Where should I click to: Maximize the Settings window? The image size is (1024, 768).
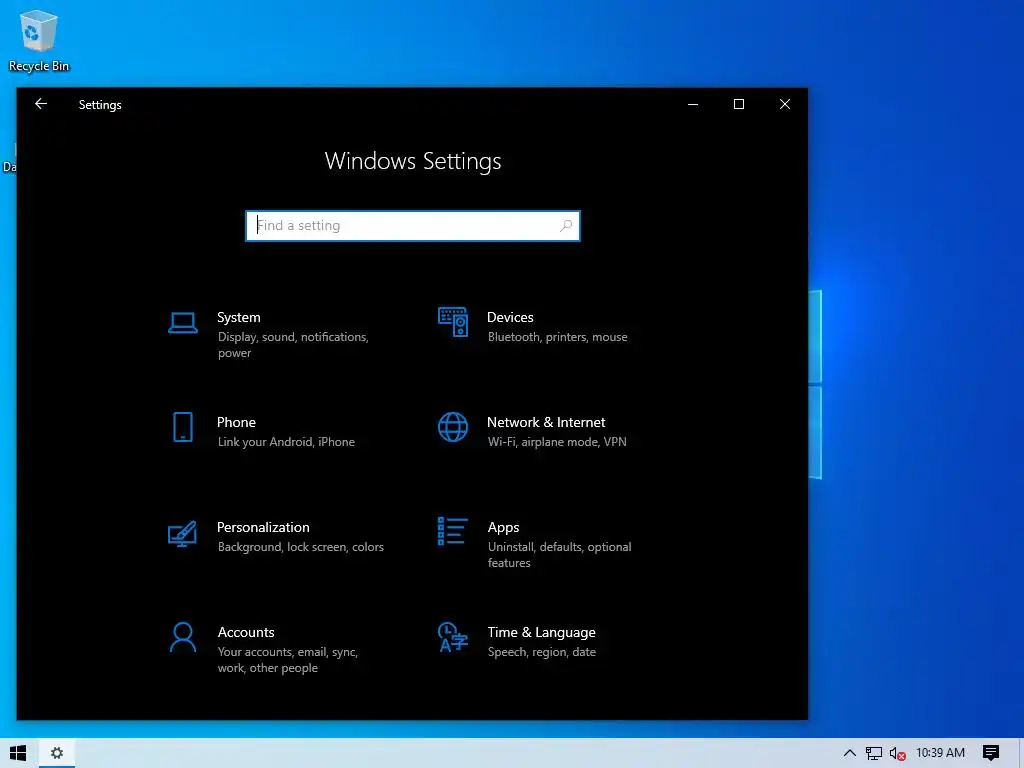739,104
